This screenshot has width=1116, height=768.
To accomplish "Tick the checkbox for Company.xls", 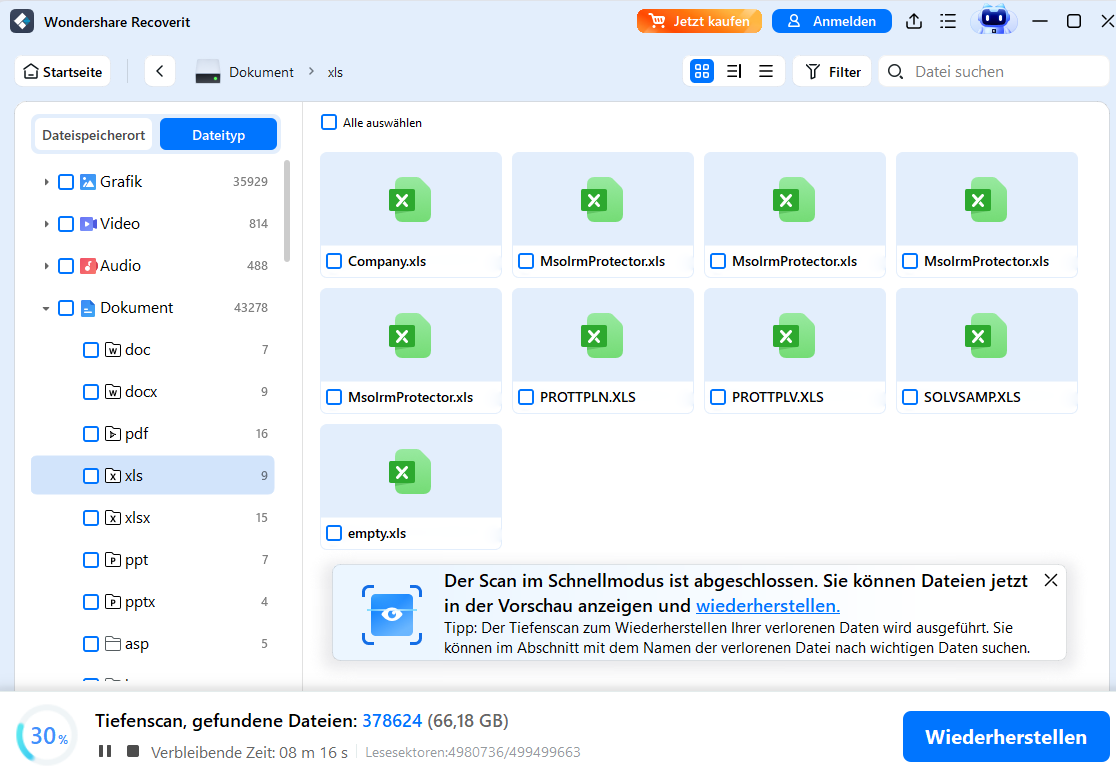I will [x=335, y=261].
